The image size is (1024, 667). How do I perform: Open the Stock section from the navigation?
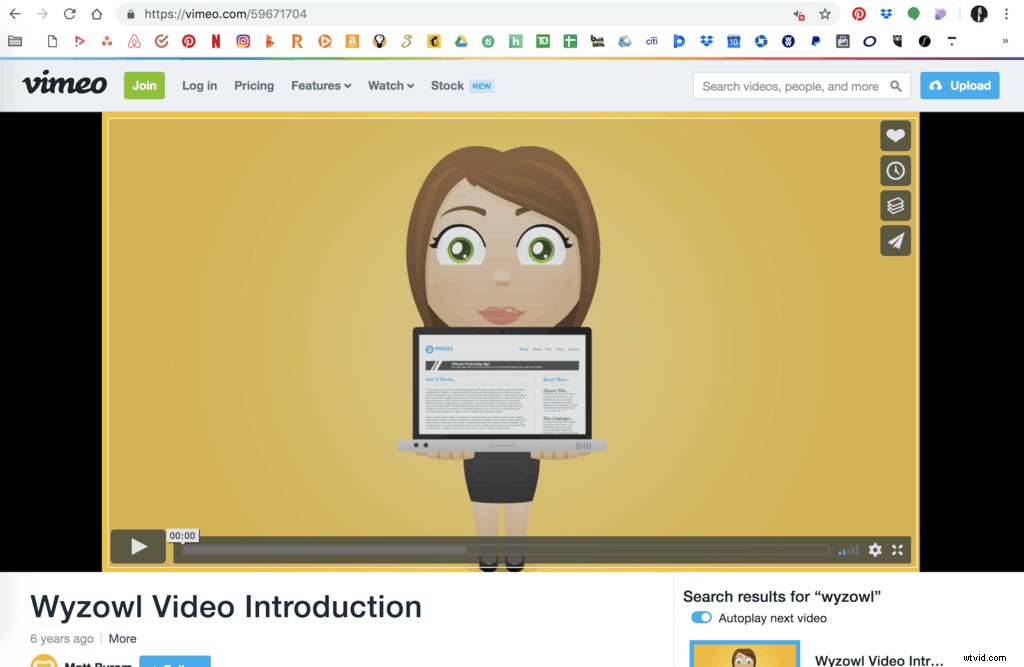point(446,86)
